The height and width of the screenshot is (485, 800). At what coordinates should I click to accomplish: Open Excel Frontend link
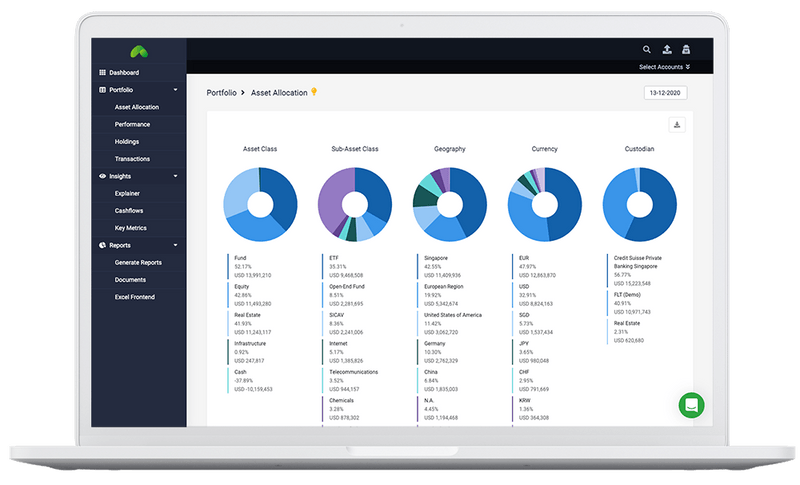coord(135,297)
